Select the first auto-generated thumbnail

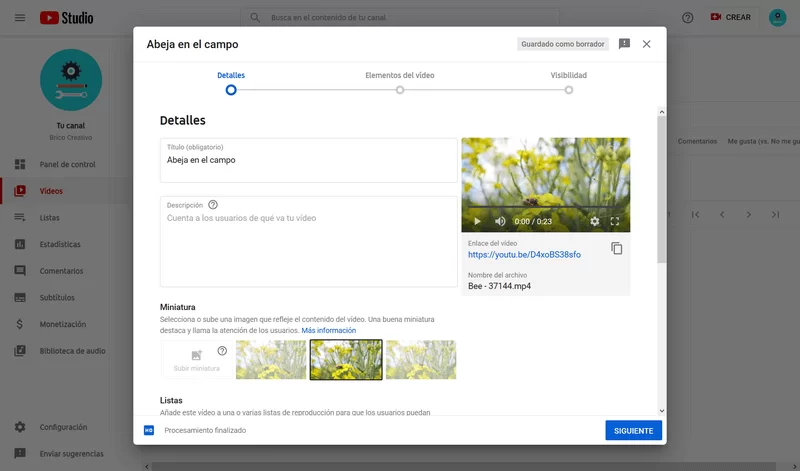pyautogui.click(x=271, y=360)
